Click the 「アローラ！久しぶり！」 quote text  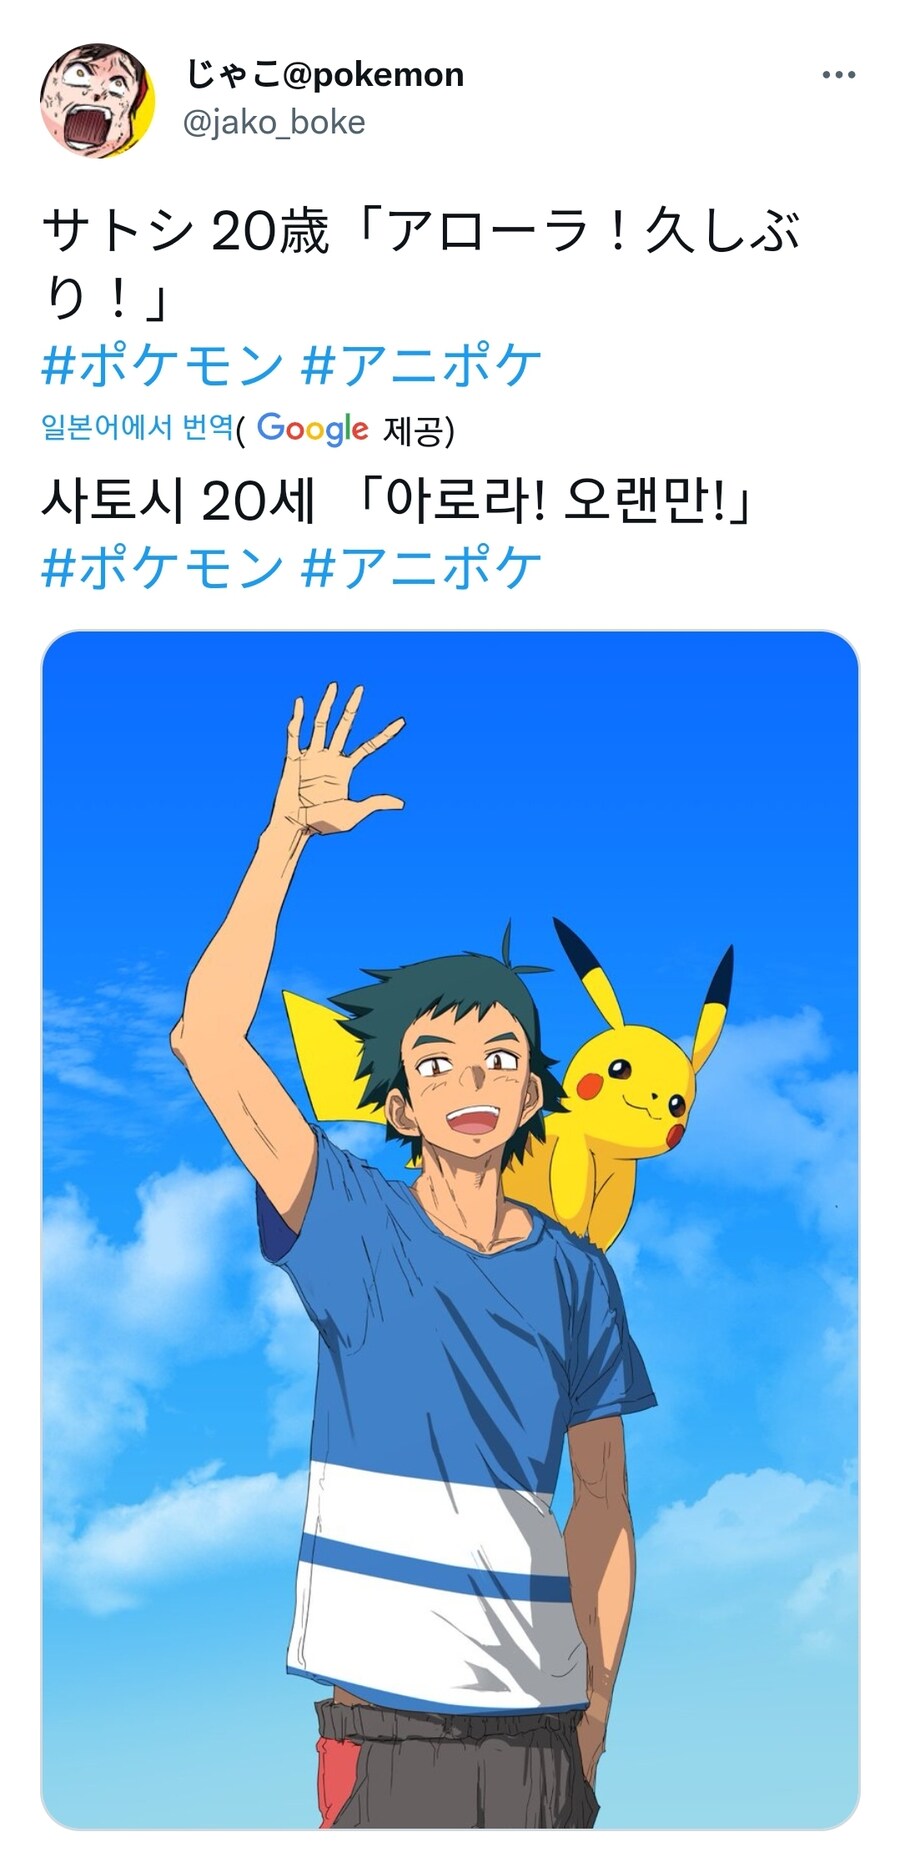420,264
